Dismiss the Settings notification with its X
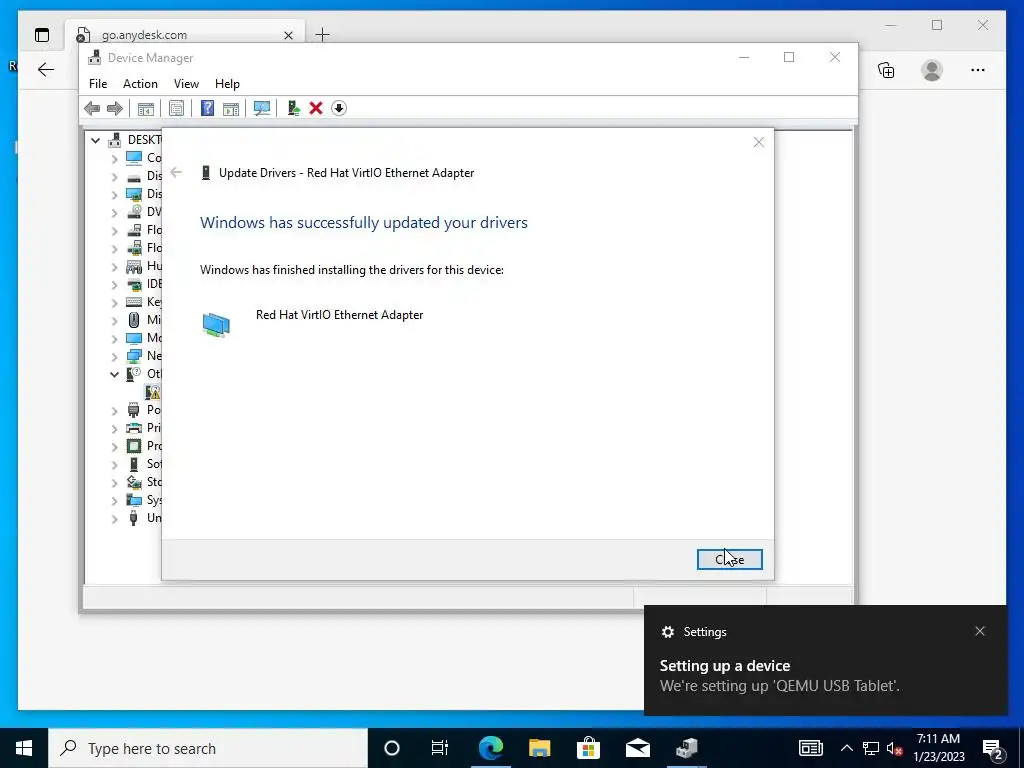This screenshot has width=1024, height=768. pyautogui.click(x=980, y=631)
